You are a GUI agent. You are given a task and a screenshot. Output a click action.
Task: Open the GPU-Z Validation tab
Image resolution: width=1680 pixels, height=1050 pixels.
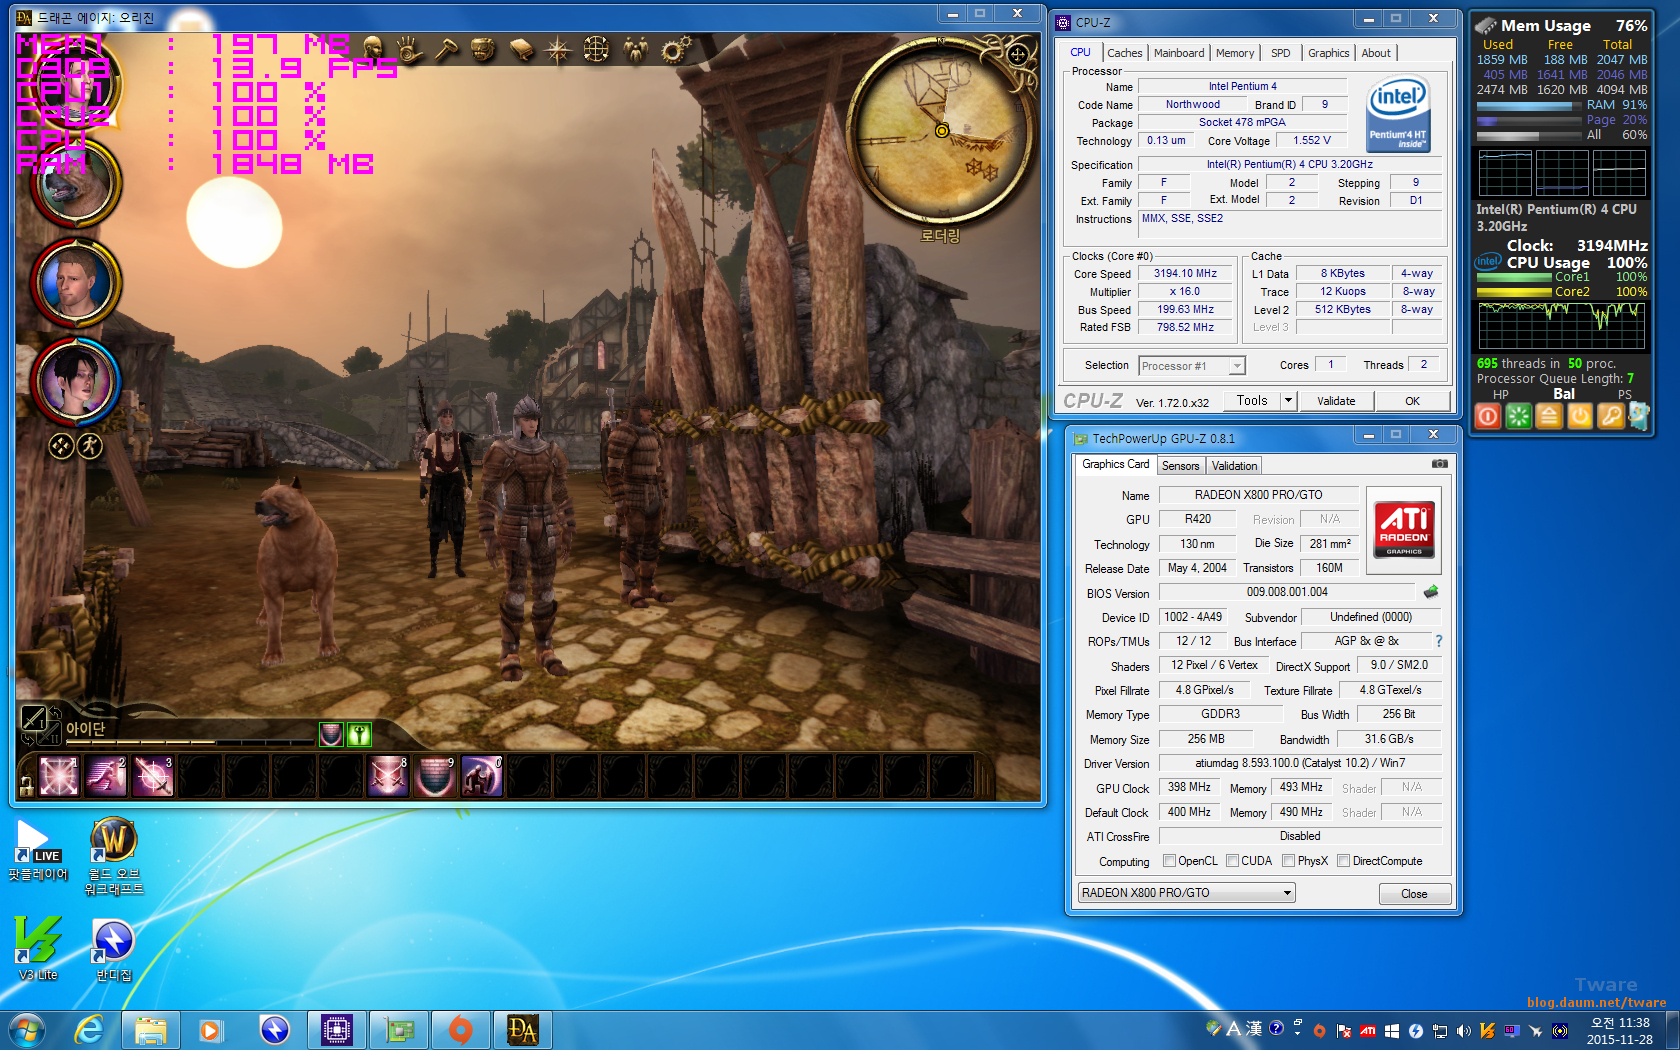click(x=1234, y=466)
